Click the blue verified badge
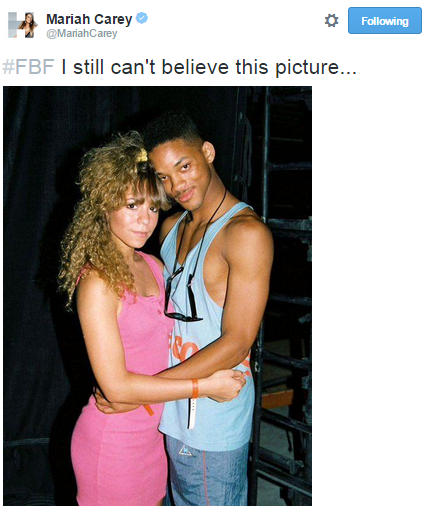 click(x=142, y=18)
